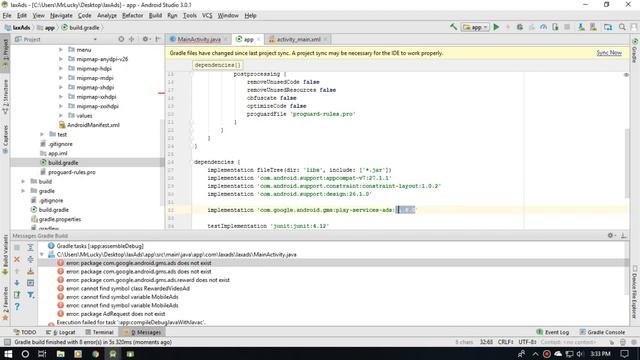Viewport: 640px width, 360px height.
Task: Click the red X close icon in Messages toolbar
Action: (17, 259)
